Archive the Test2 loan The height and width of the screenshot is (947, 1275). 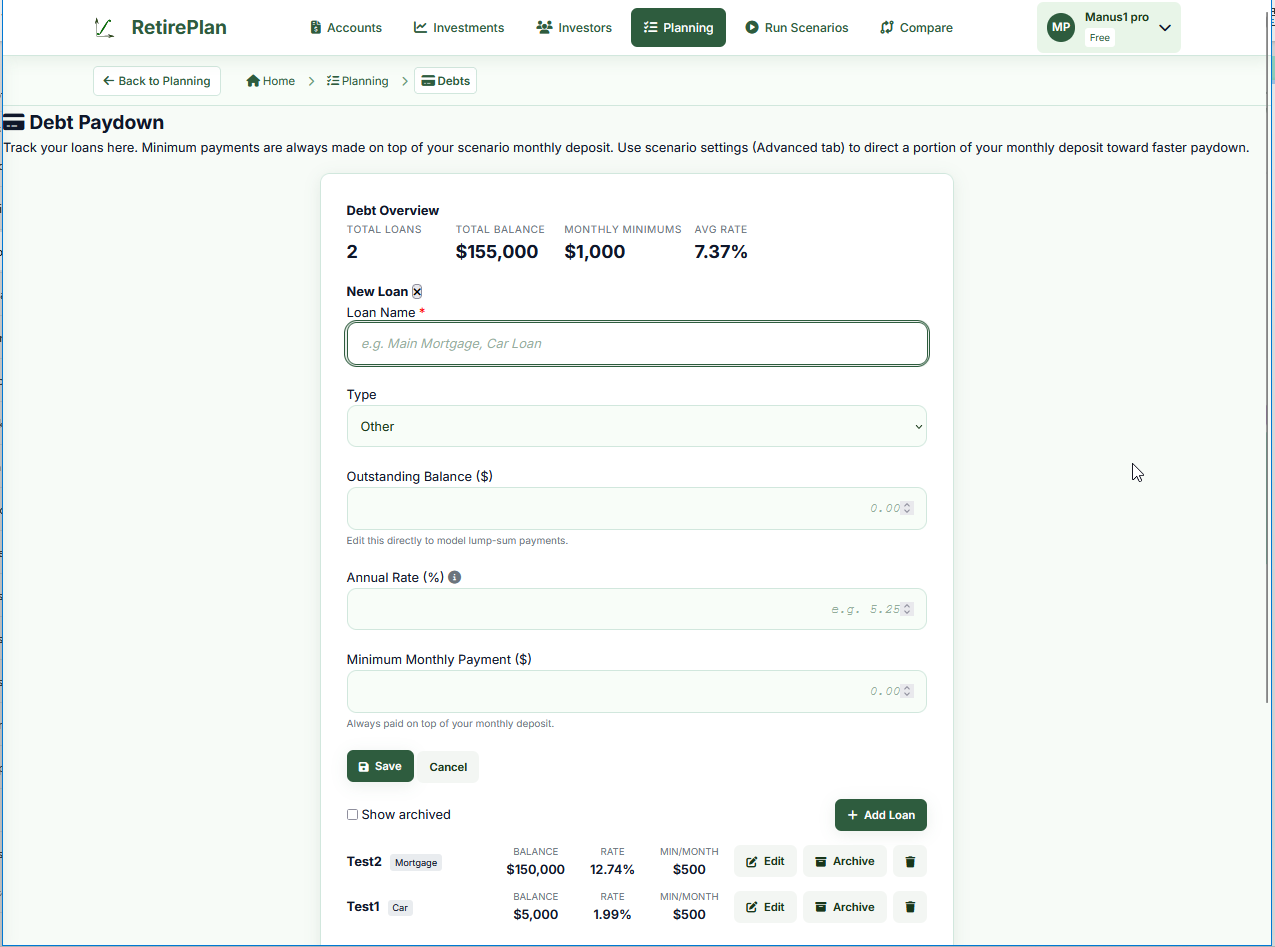[x=845, y=861]
